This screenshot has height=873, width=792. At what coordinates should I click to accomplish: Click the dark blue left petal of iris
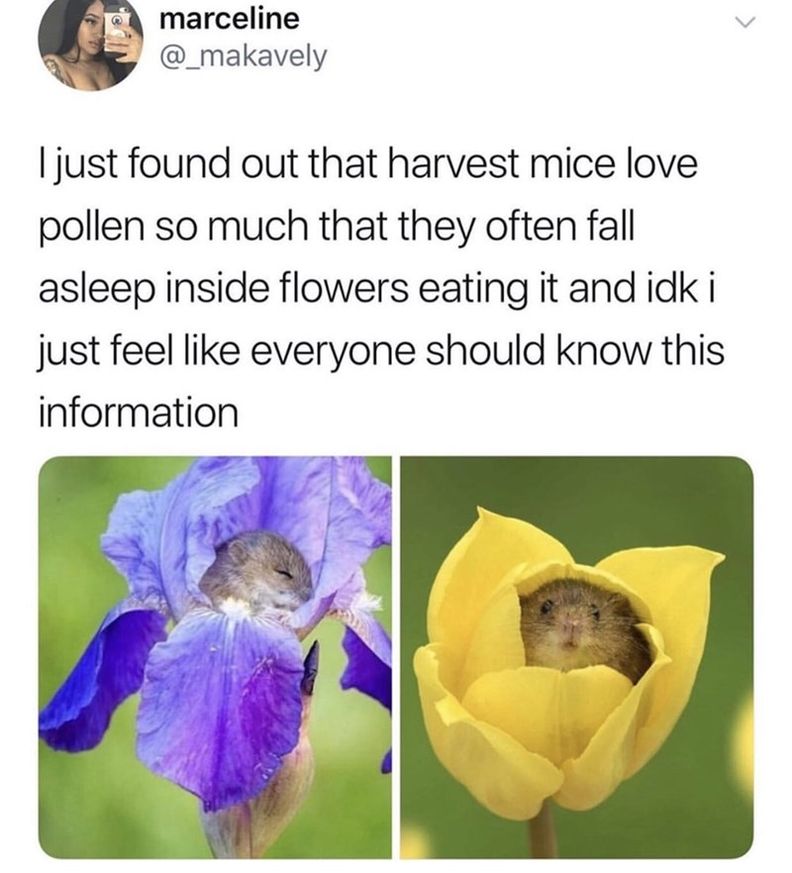point(97,679)
